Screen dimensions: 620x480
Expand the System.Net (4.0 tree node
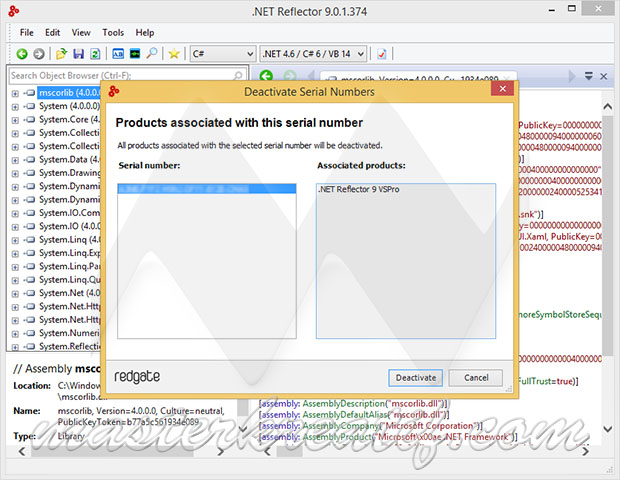pos(15,294)
